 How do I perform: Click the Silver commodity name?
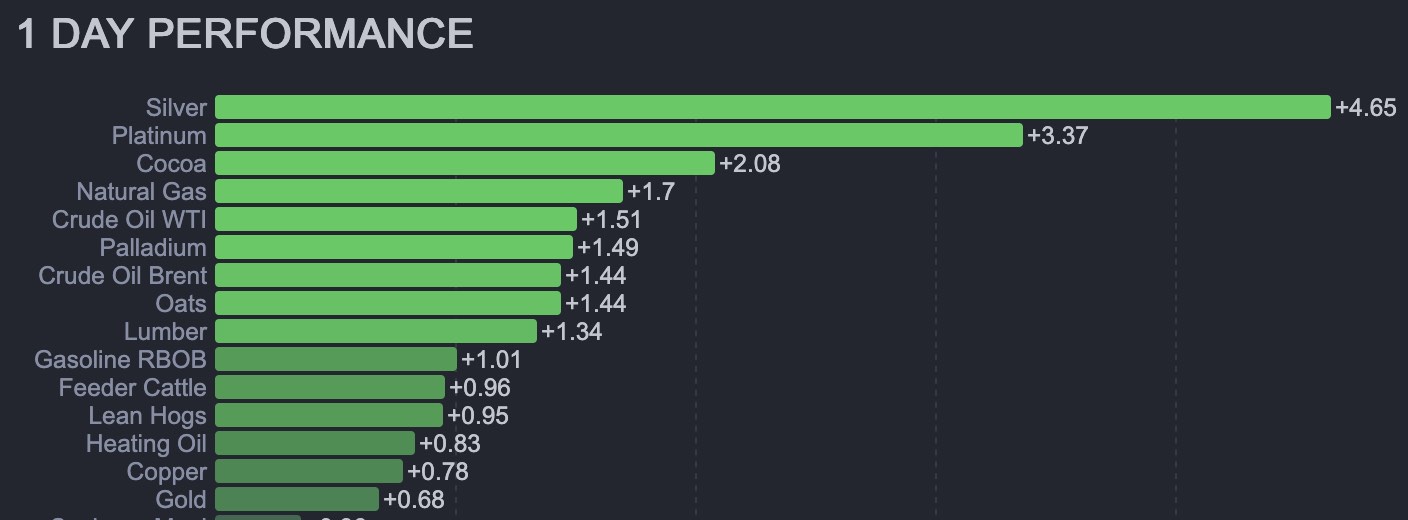coord(176,107)
